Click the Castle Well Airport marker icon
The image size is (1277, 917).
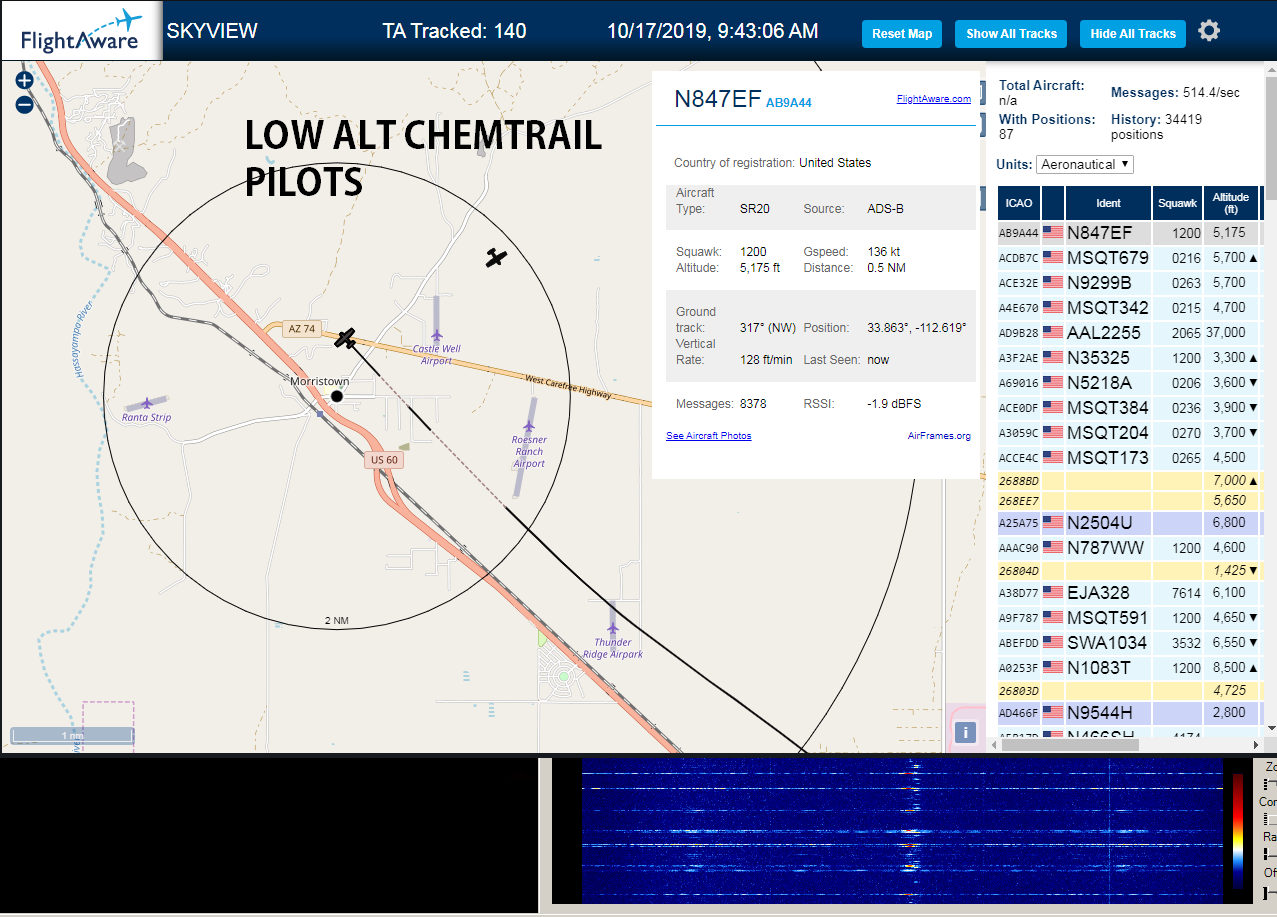tap(437, 334)
